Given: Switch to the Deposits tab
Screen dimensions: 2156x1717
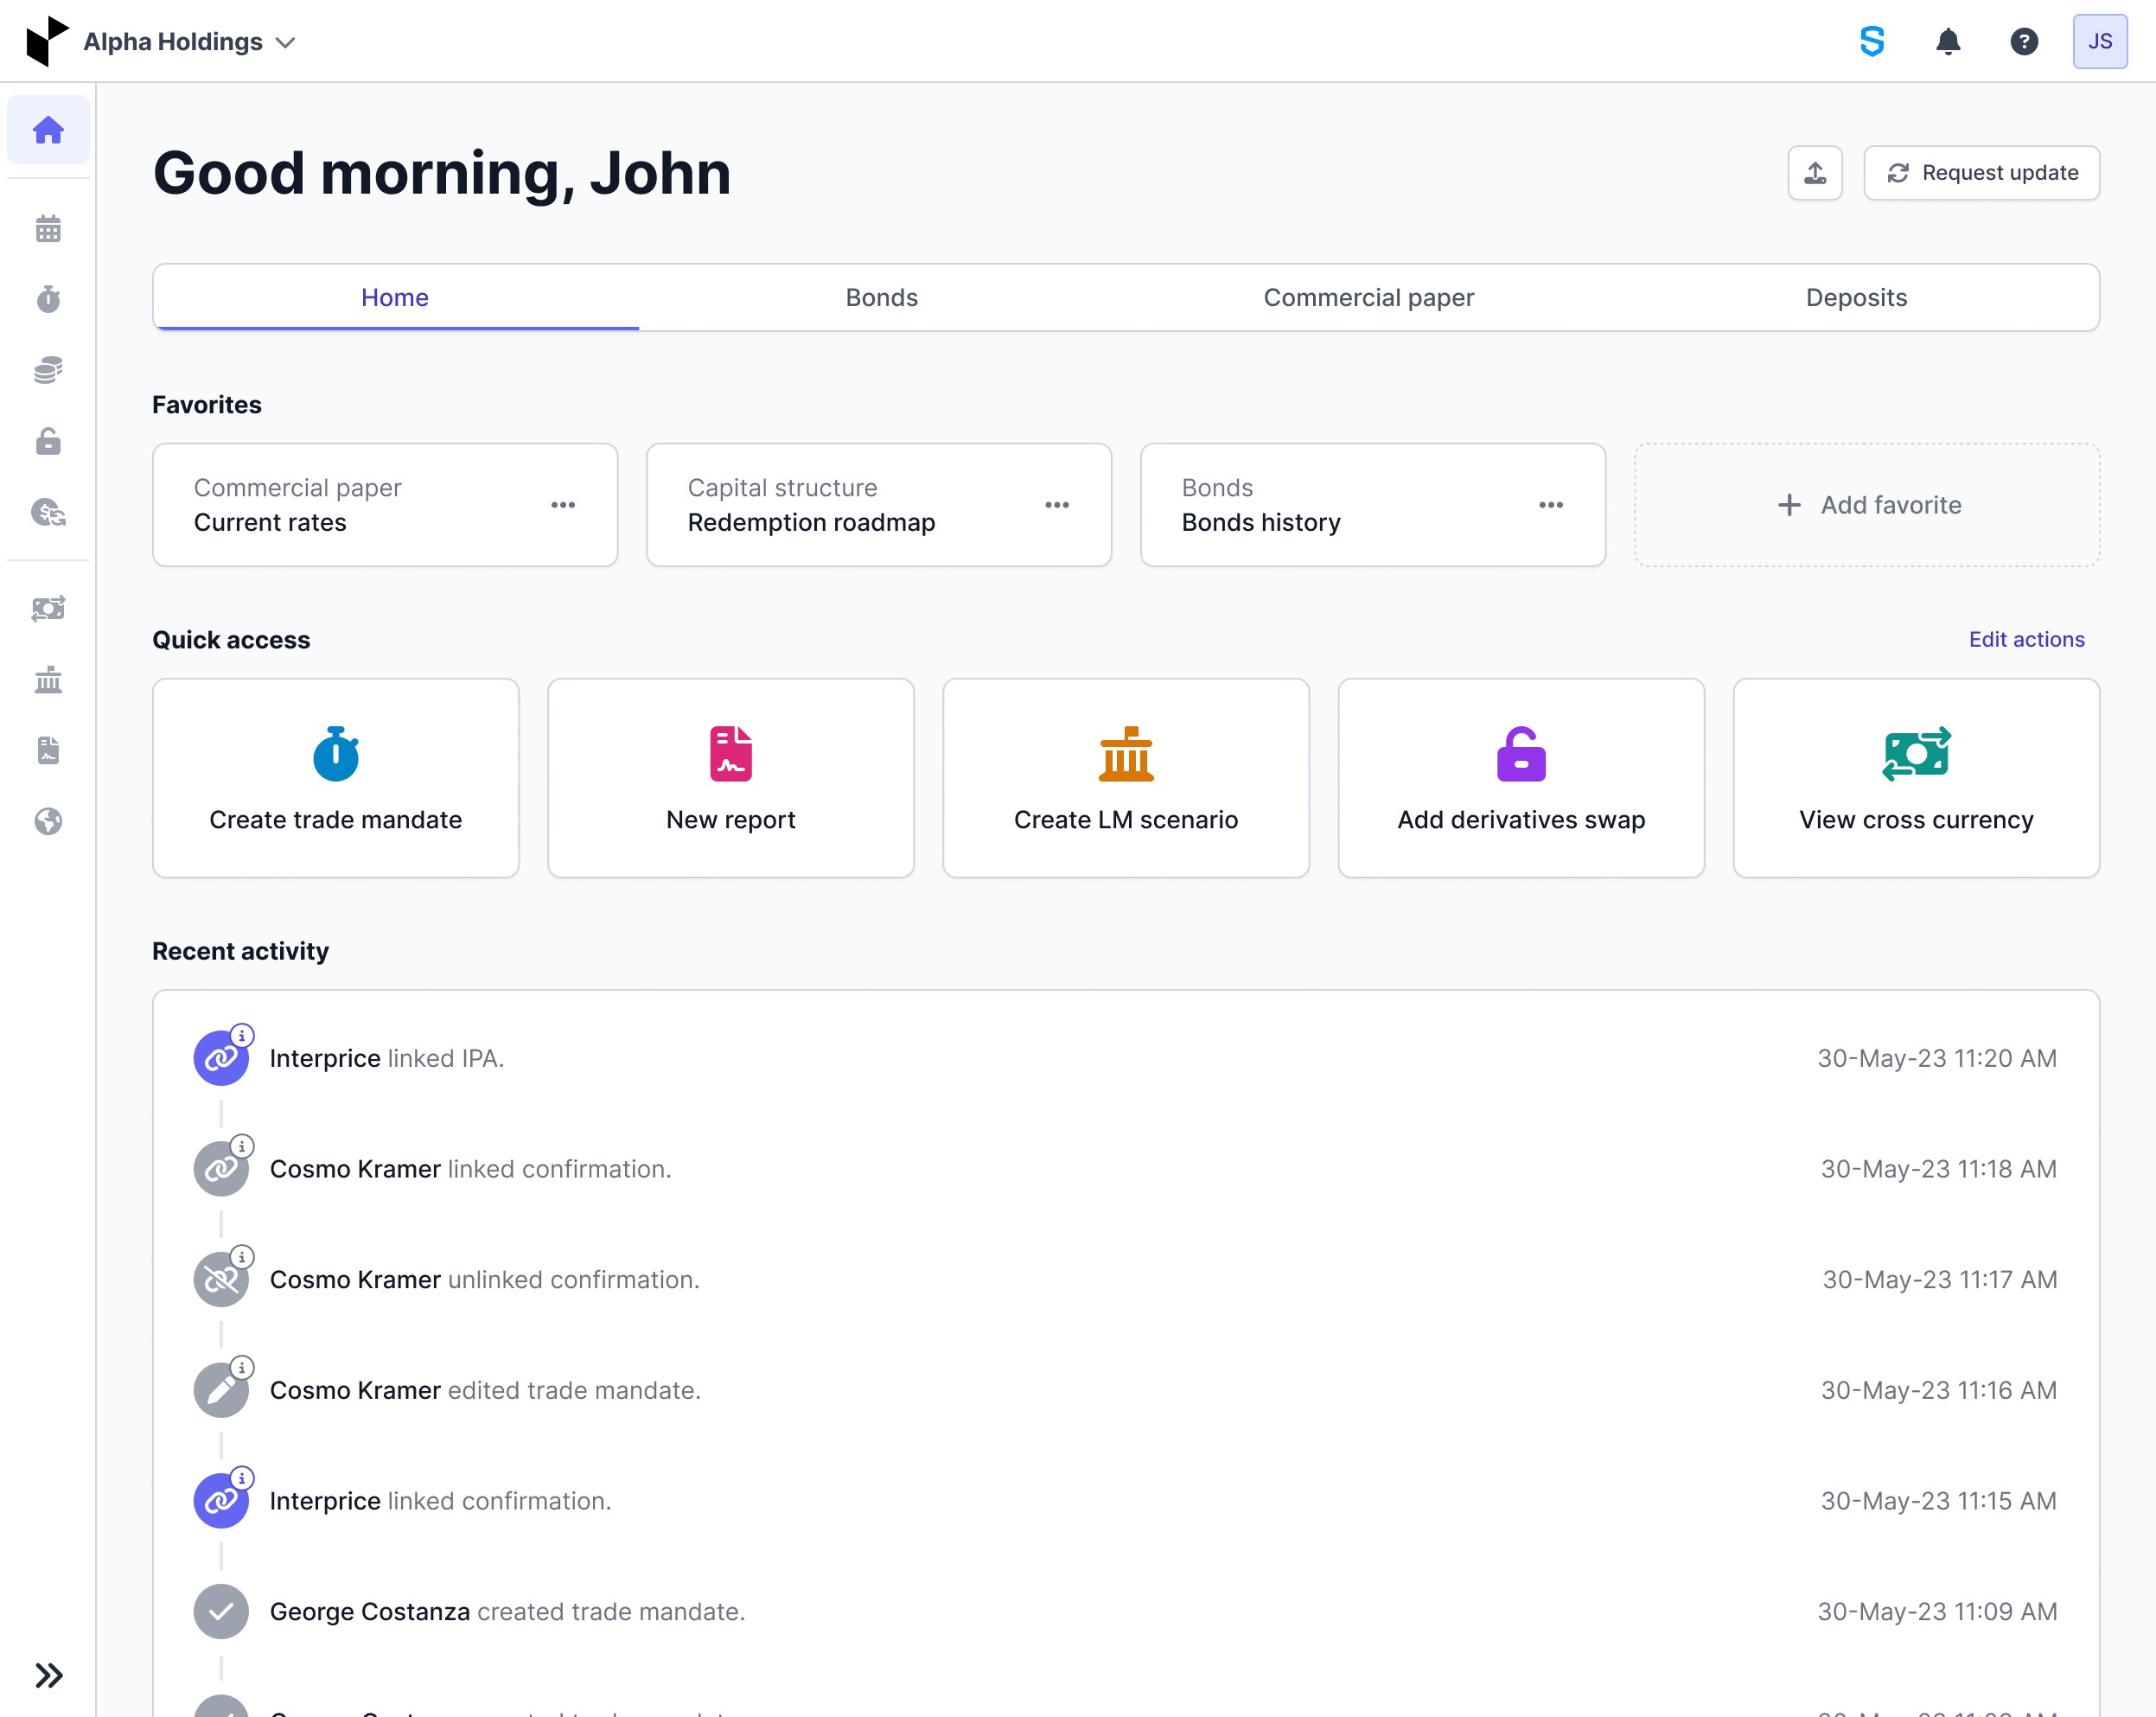Looking at the screenshot, I should pyautogui.click(x=1856, y=297).
